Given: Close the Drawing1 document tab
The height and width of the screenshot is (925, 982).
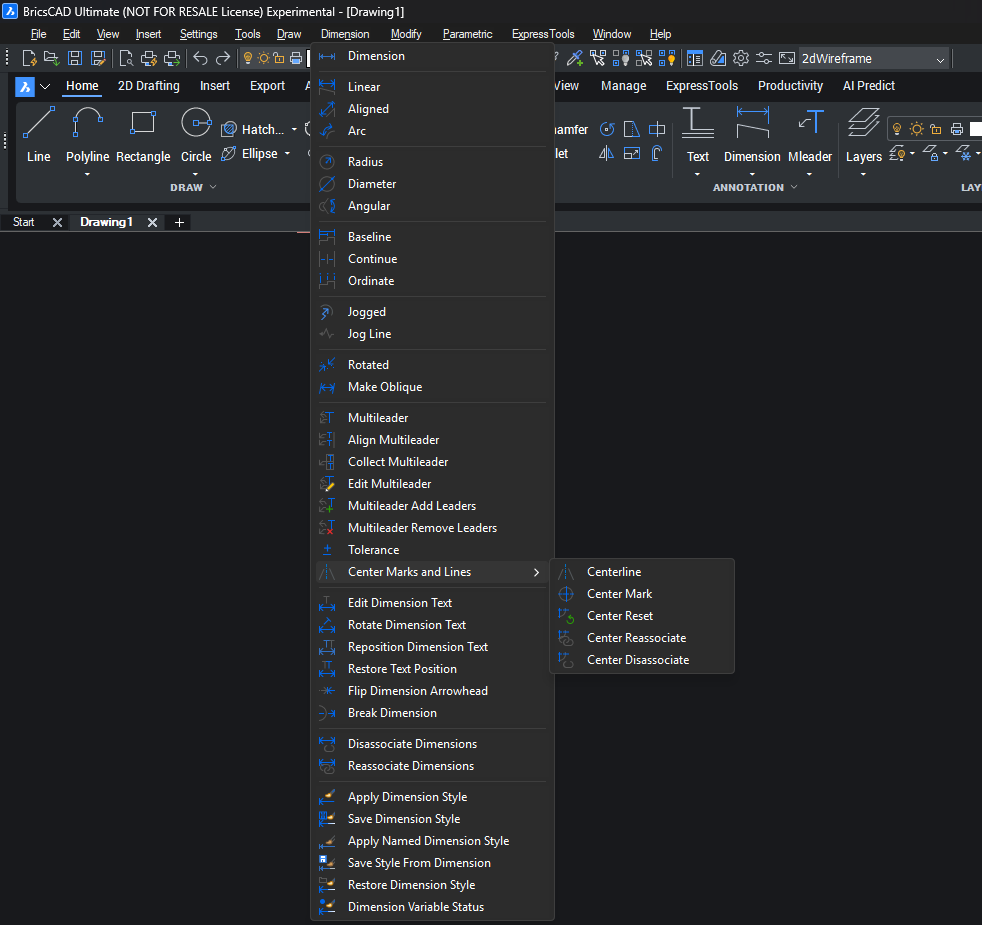Looking at the screenshot, I should click(x=152, y=222).
